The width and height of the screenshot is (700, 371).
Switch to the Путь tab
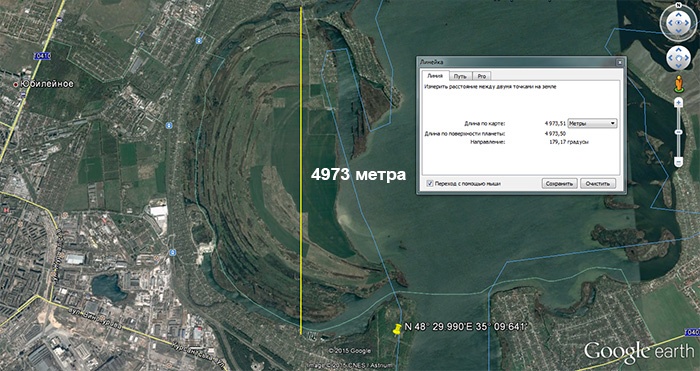click(x=460, y=76)
